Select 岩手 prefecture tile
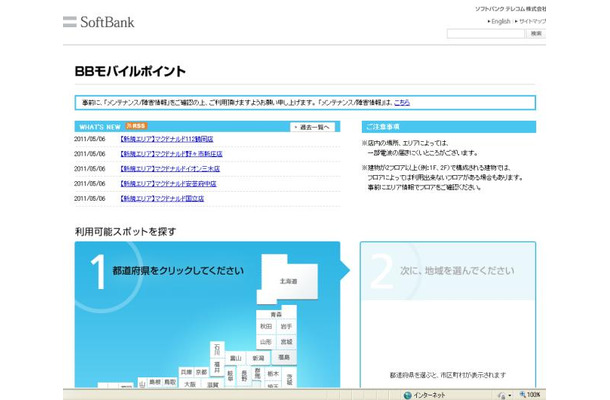This screenshot has width=610, height=400. click(286, 326)
